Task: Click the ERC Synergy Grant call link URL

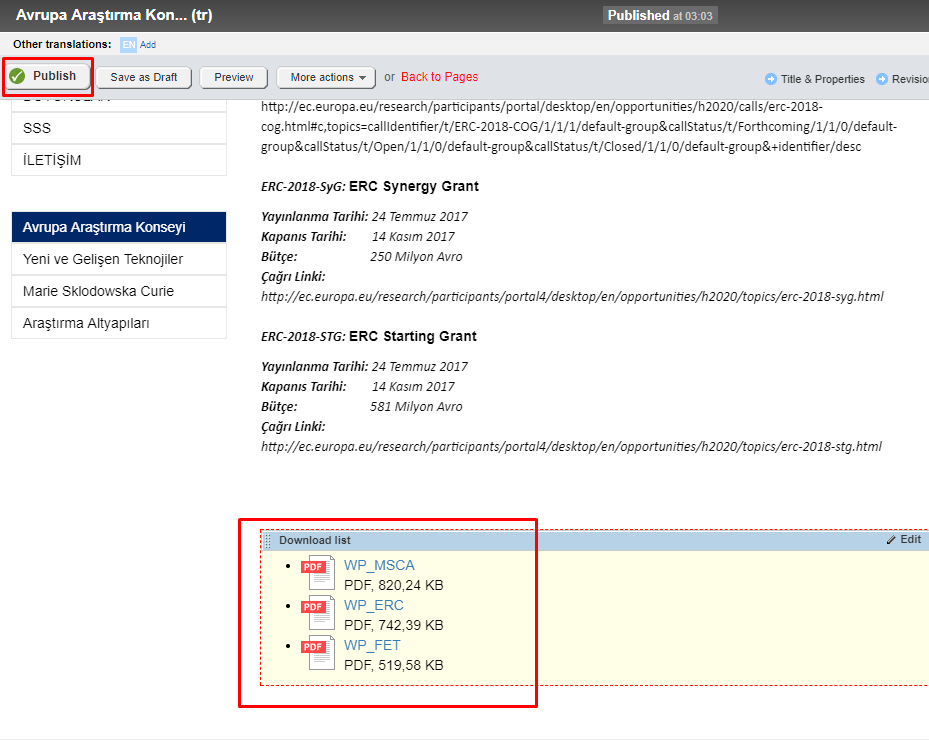Action: tap(572, 297)
